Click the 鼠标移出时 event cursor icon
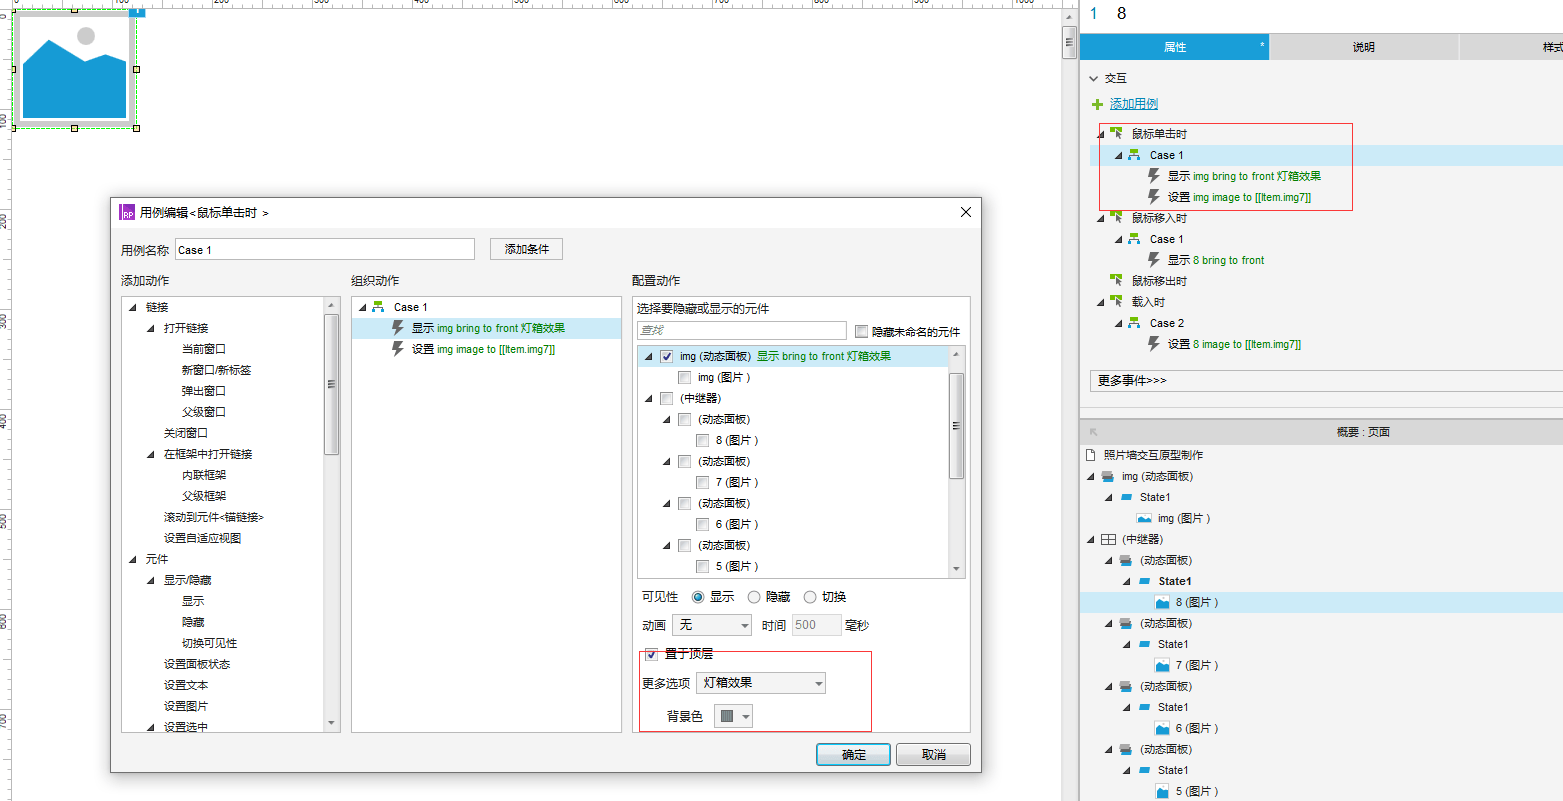The height and width of the screenshot is (801, 1563). coord(1116,281)
